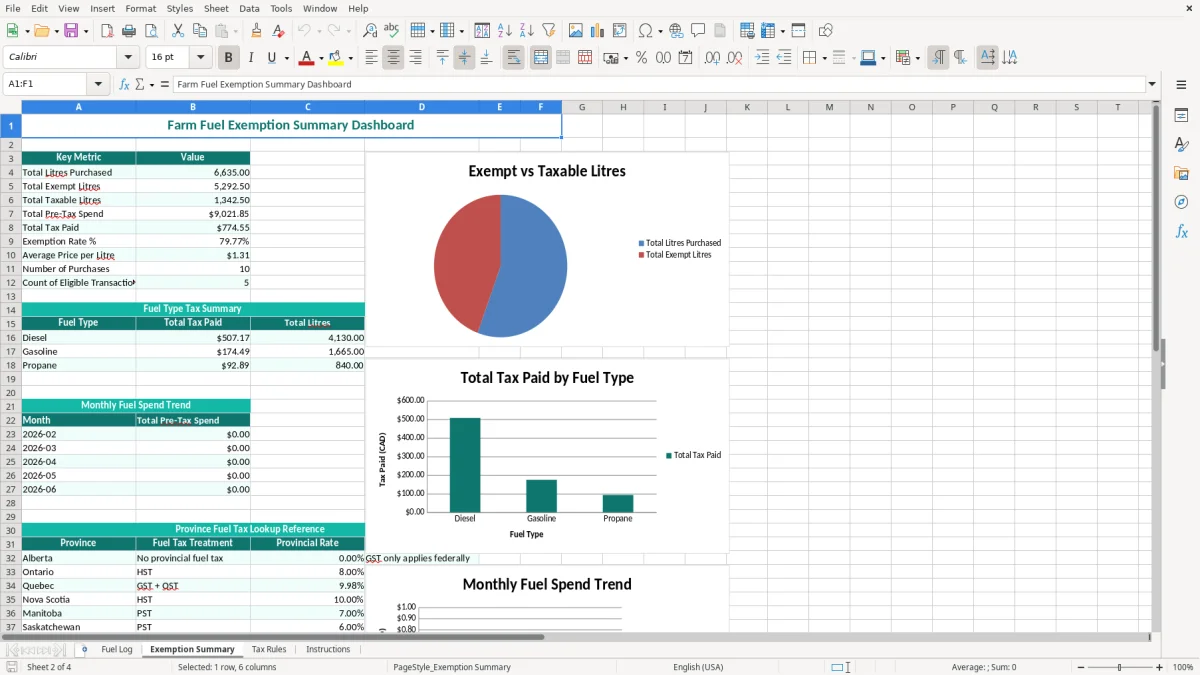Click the Print icon
Screen dimensions: 1200x675
pos(129,31)
